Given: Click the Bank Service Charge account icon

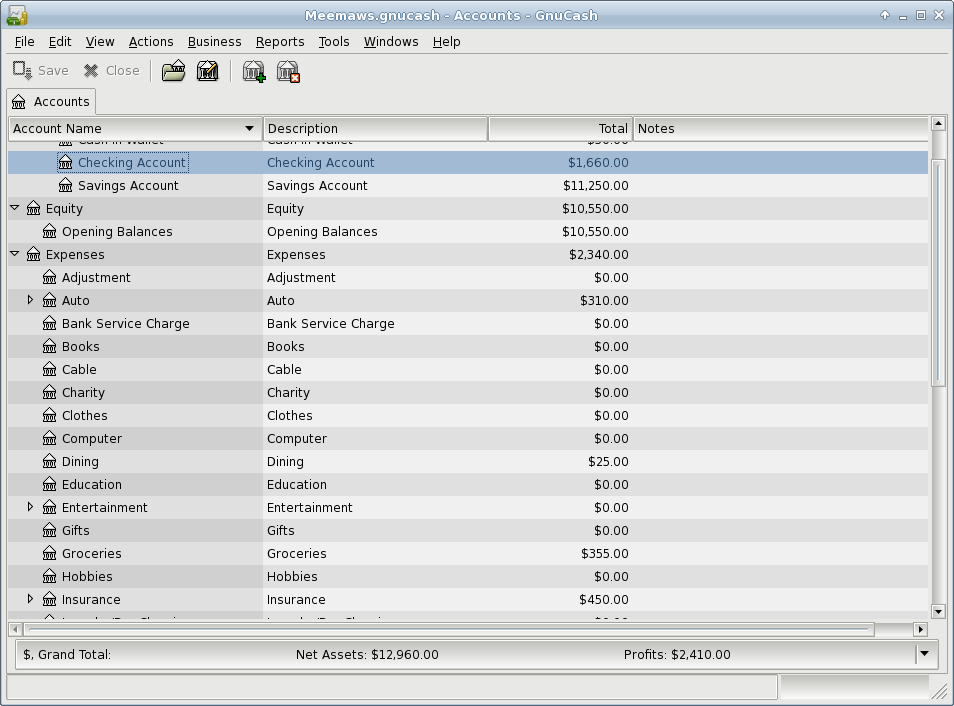Looking at the screenshot, I should (49, 324).
